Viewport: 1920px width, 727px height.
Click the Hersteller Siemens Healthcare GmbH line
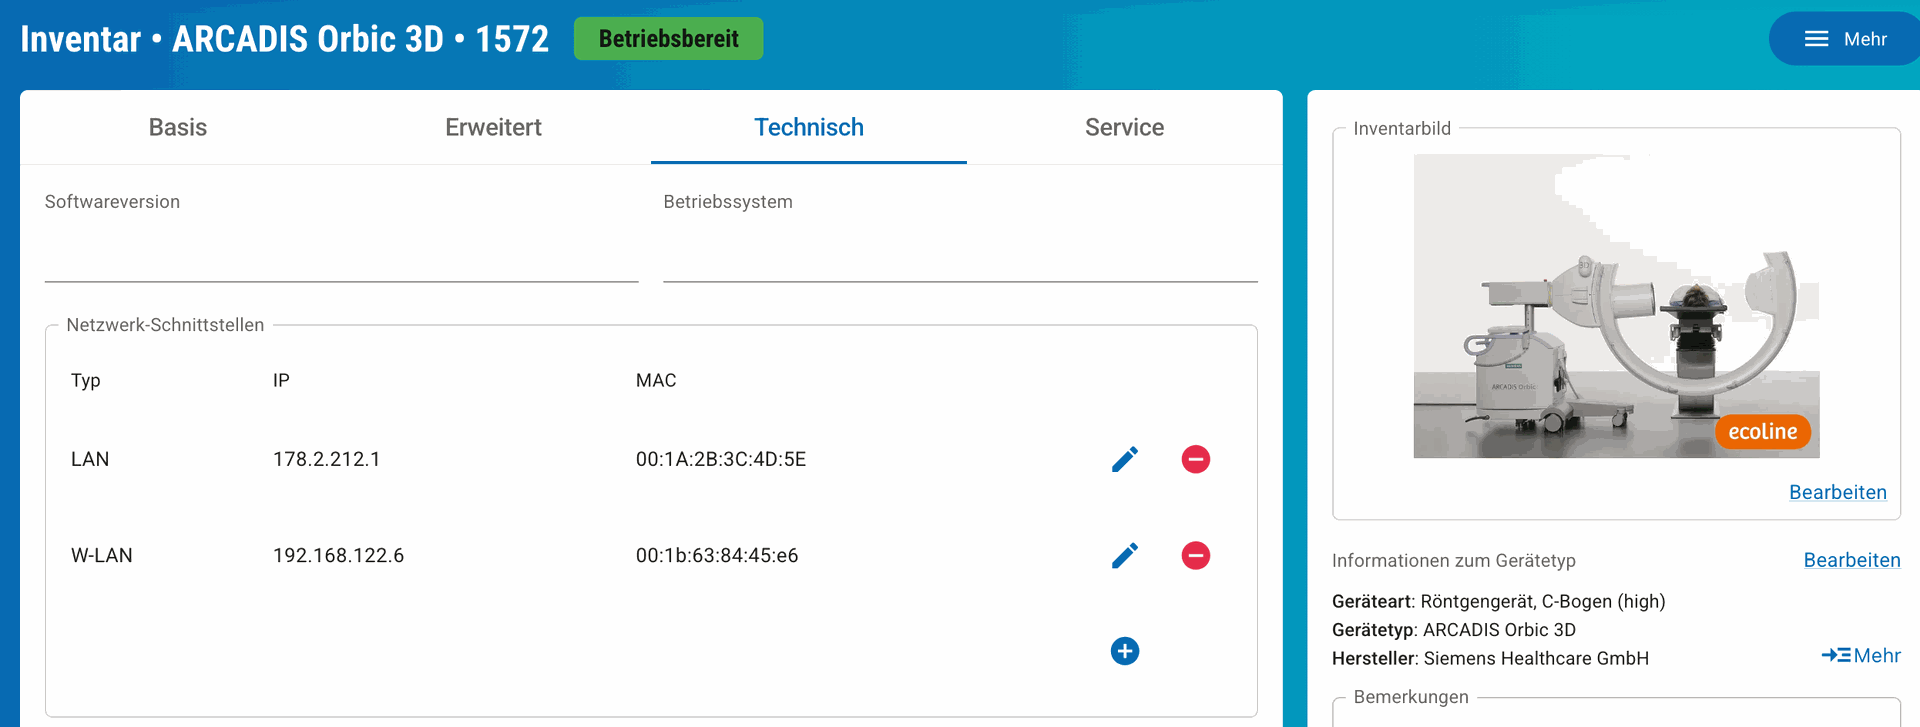click(1490, 658)
